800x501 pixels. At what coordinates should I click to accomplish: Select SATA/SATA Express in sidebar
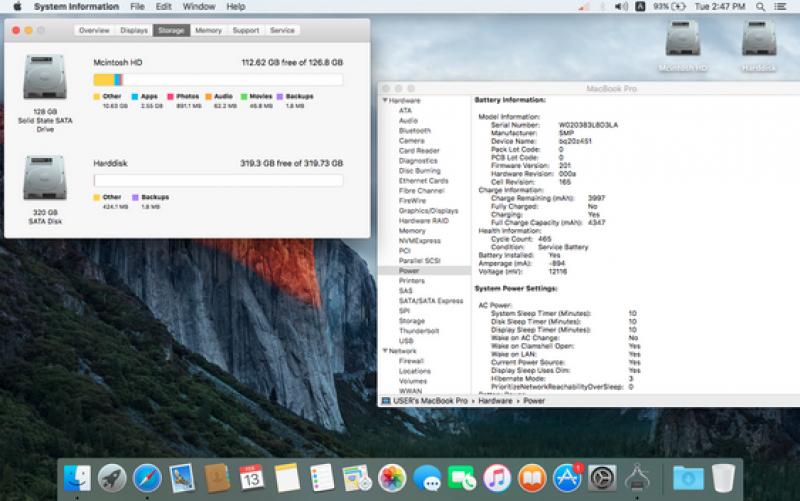431,301
